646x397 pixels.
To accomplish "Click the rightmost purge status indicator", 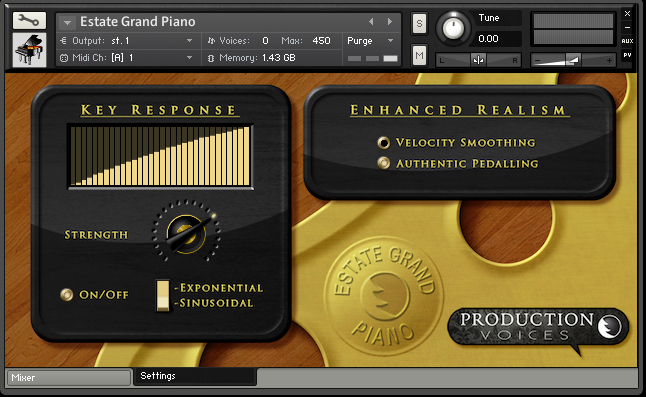I will click(x=390, y=58).
